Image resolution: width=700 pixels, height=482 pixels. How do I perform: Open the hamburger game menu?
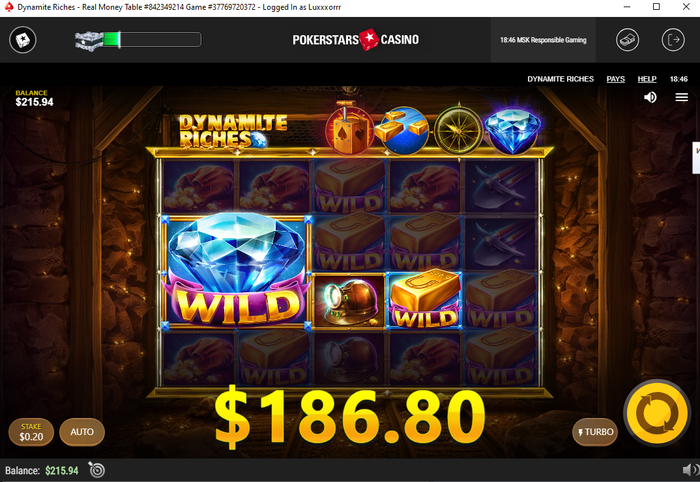681,97
